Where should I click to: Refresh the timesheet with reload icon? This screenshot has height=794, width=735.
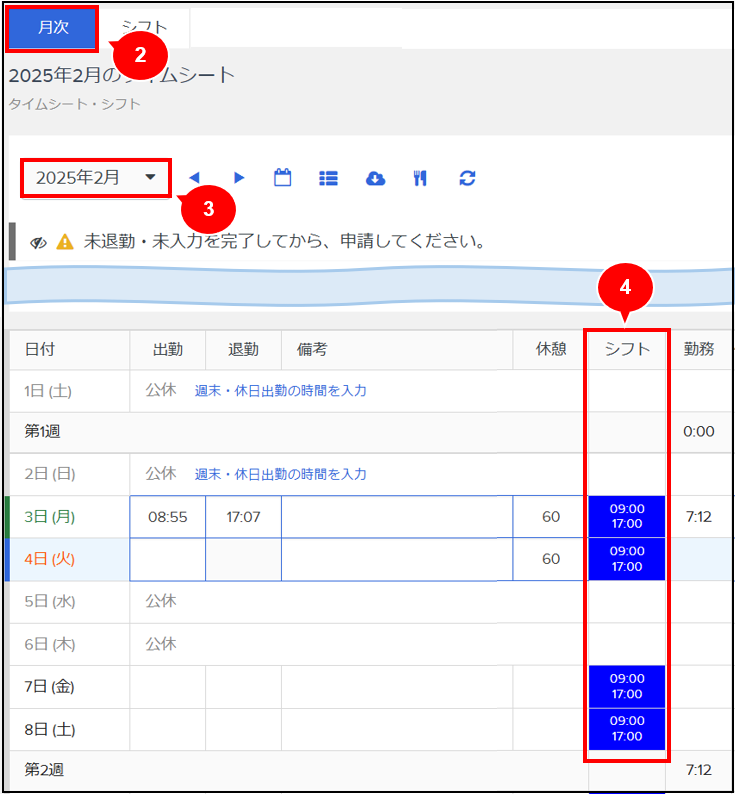[x=467, y=178]
